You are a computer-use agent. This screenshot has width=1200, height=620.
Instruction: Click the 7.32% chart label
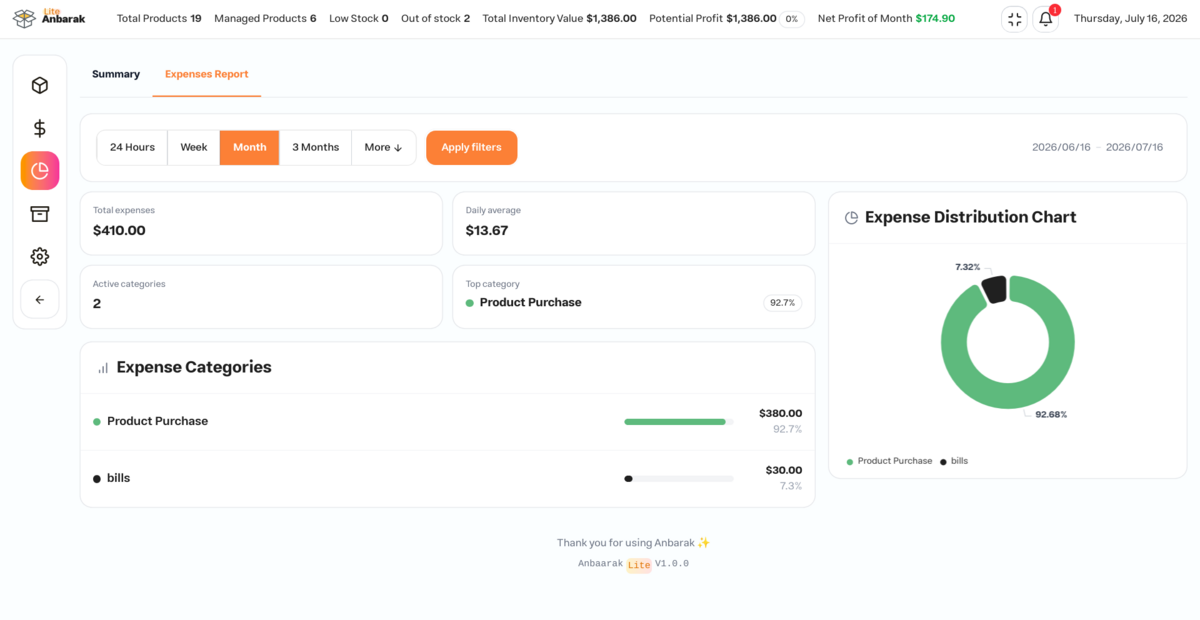(x=967, y=268)
